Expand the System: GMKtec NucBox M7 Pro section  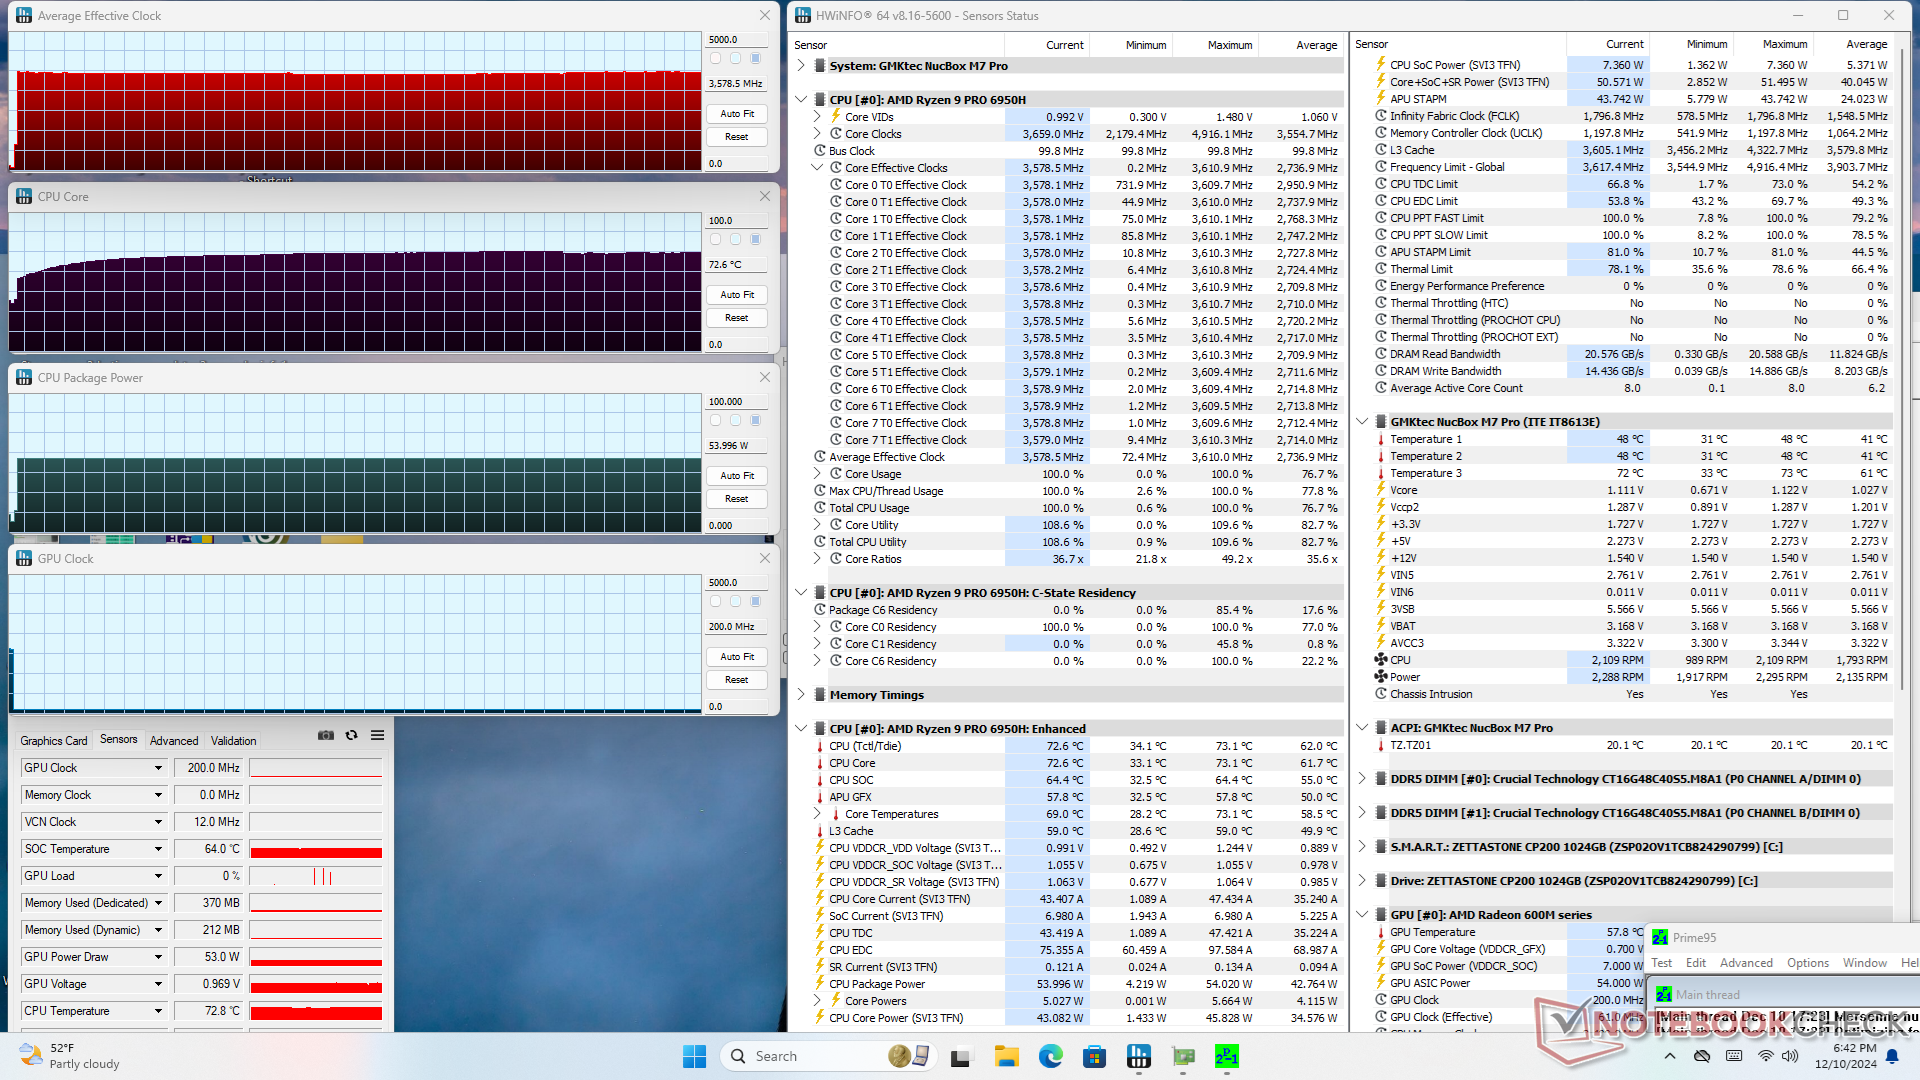(801, 66)
